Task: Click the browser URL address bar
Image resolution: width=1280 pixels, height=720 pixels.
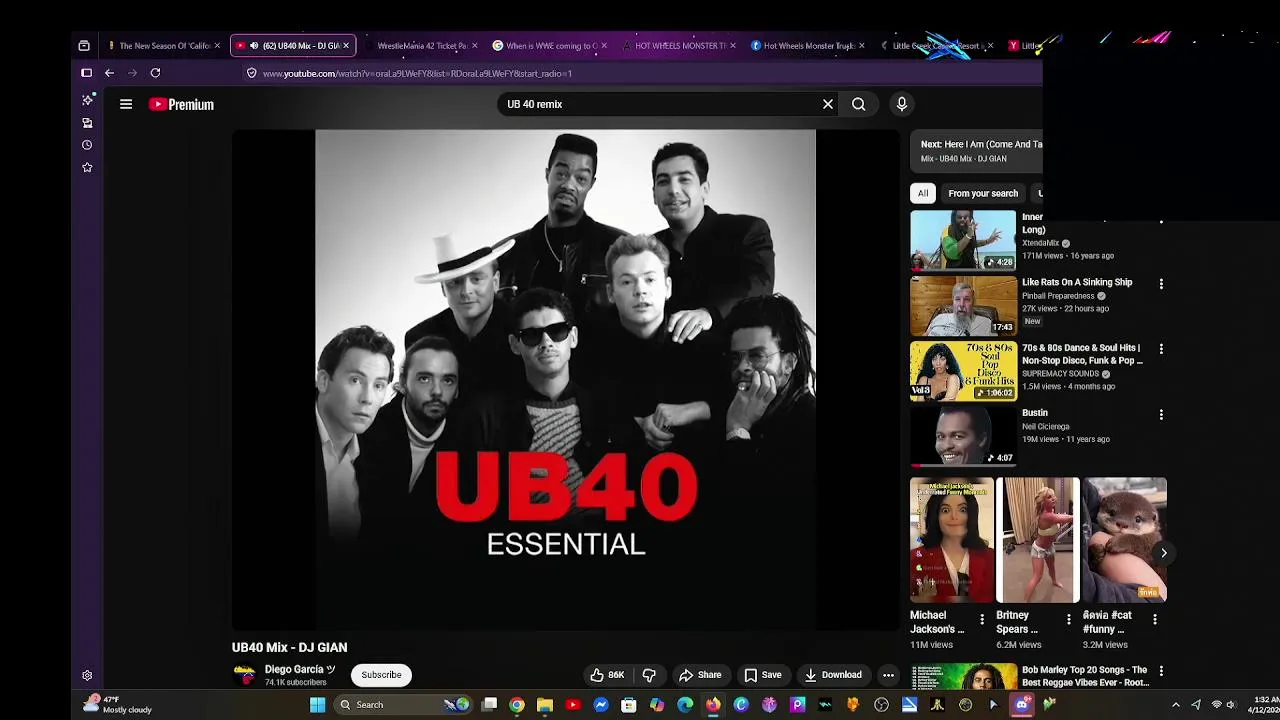Action: pos(640,73)
